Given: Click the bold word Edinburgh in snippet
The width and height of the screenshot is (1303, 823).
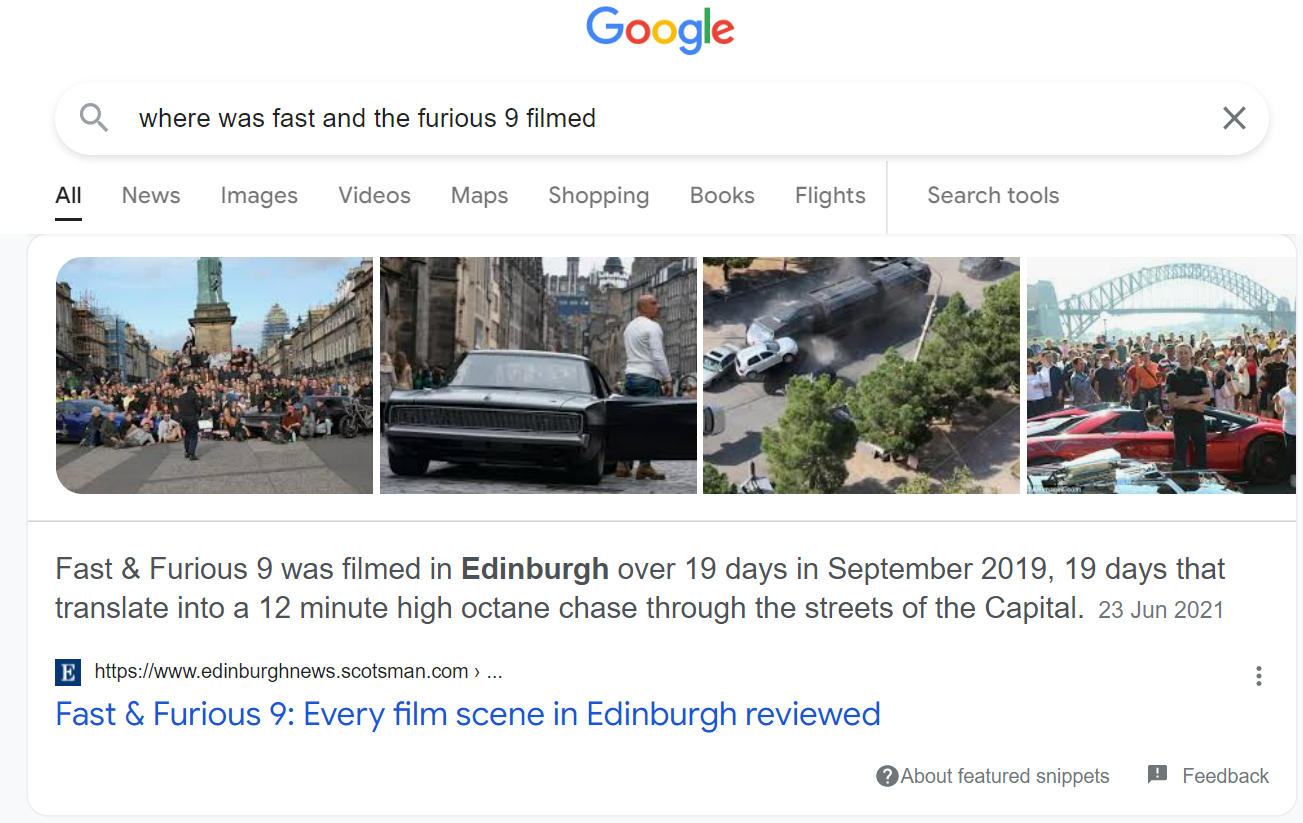Looking at the screenshot, I should coord(535,569).
